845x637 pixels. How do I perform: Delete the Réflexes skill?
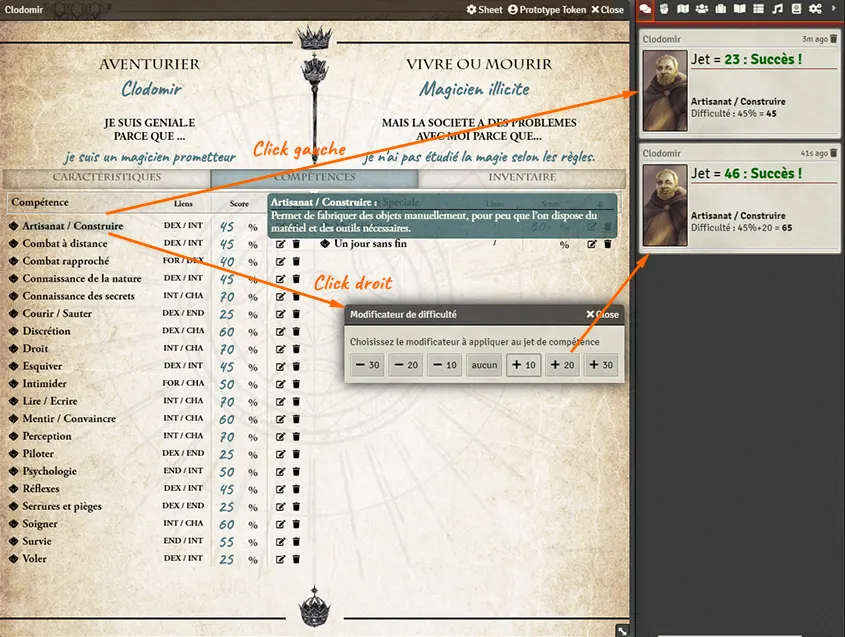(296, 489)
